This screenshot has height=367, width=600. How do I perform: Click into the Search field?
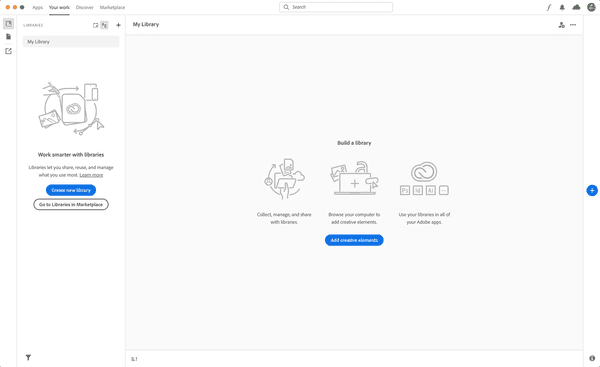click(336, 7)
